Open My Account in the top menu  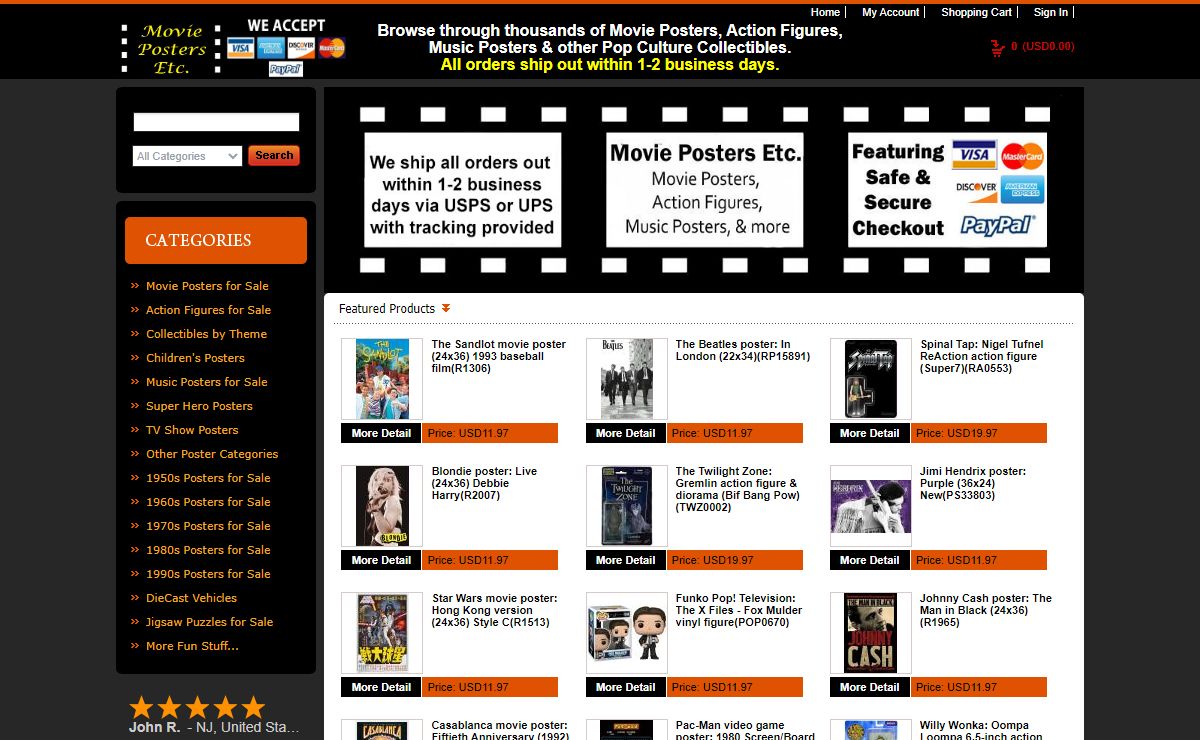[x=890, y=12]
